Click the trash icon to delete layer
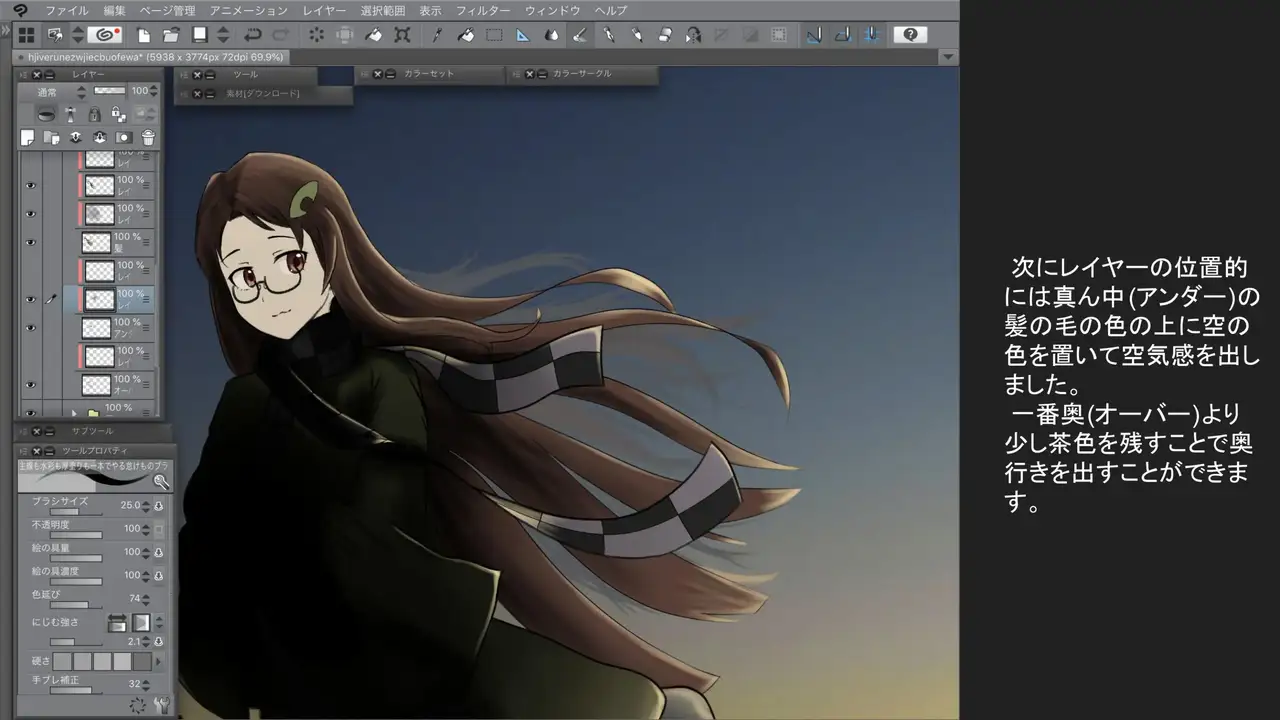This screenshot has width=1280, height=720. [148, 138]
